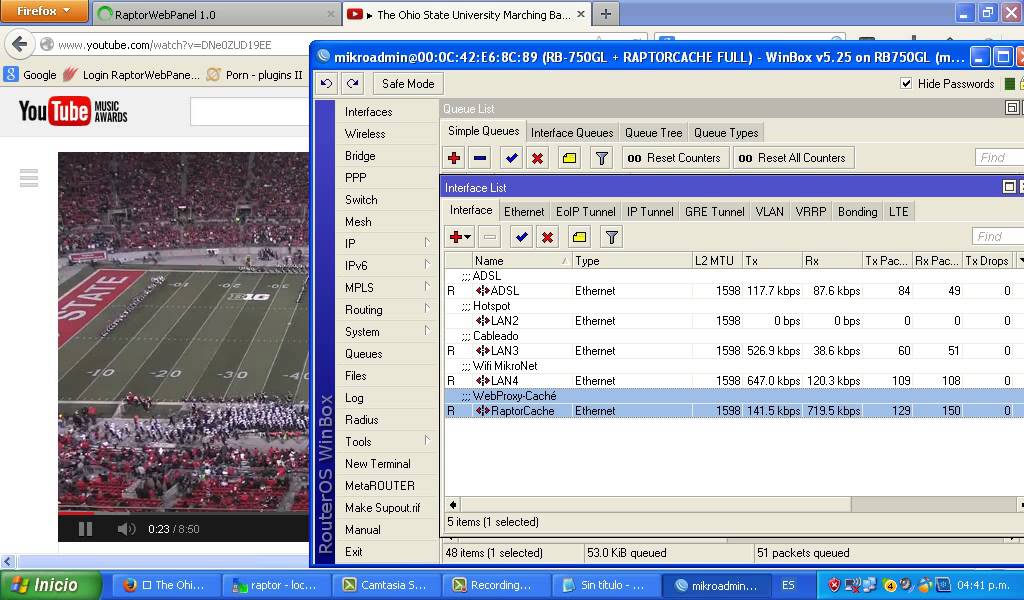
Task: Click Reset Counters button
Action: pyautogui.click(x=674, y=158)
